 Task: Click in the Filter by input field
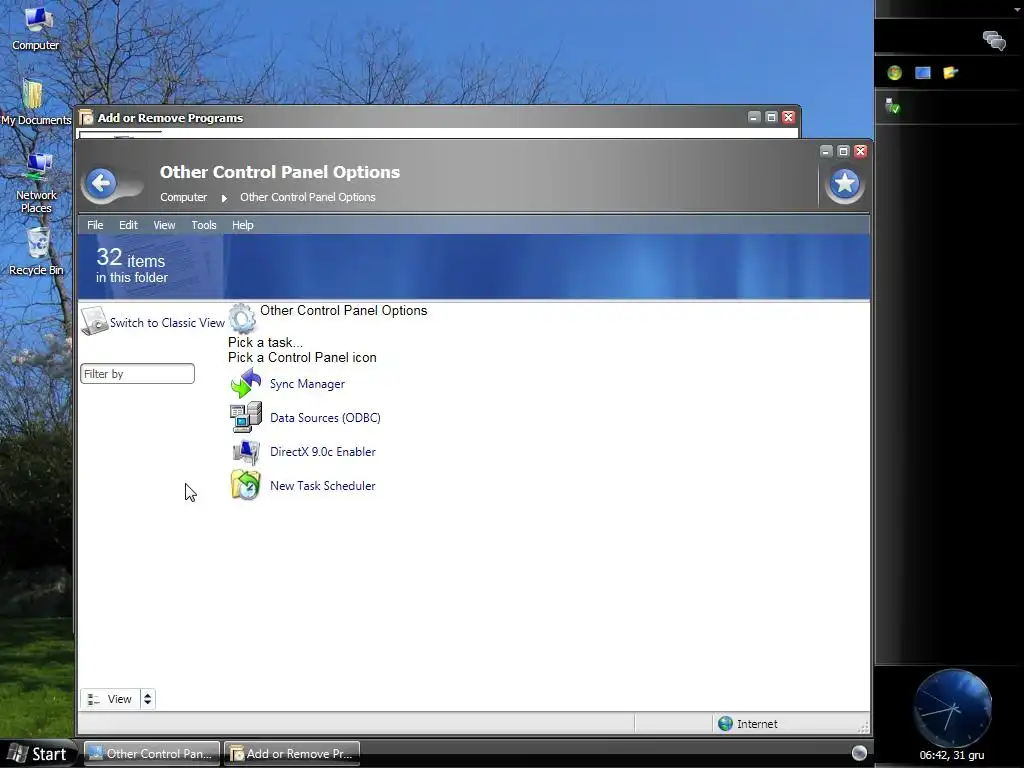137,374
